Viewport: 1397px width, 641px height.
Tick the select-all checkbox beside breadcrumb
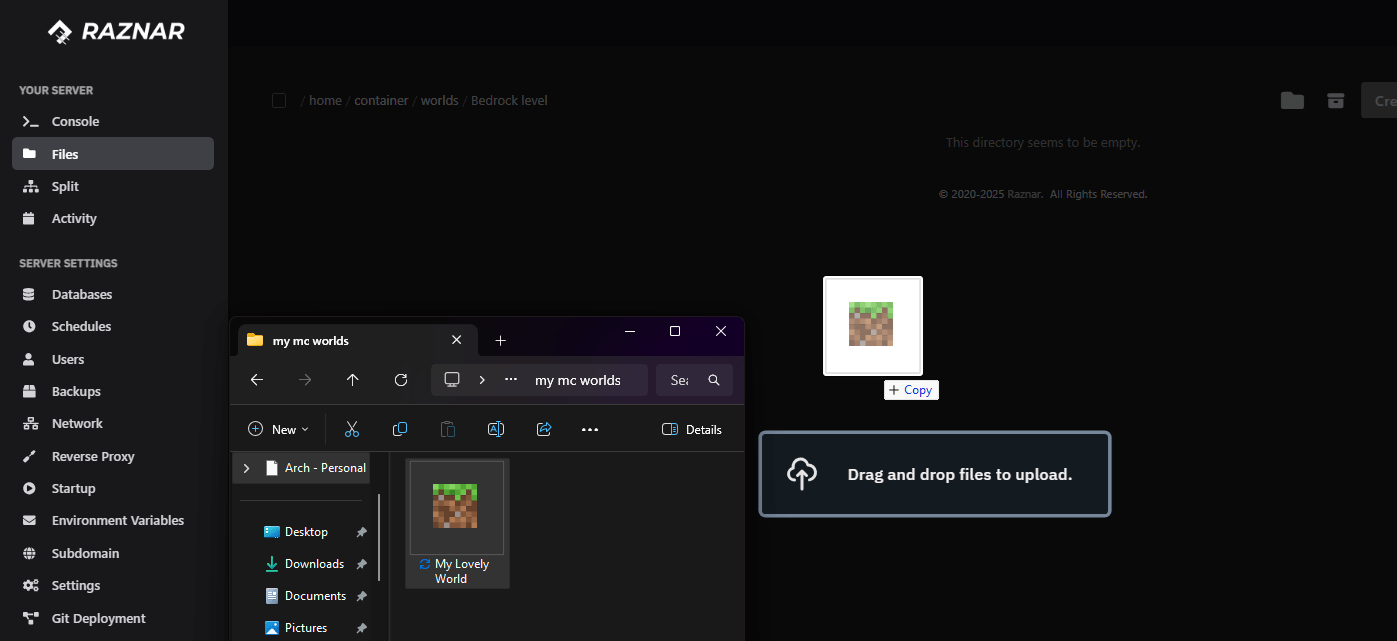point(279,100)
